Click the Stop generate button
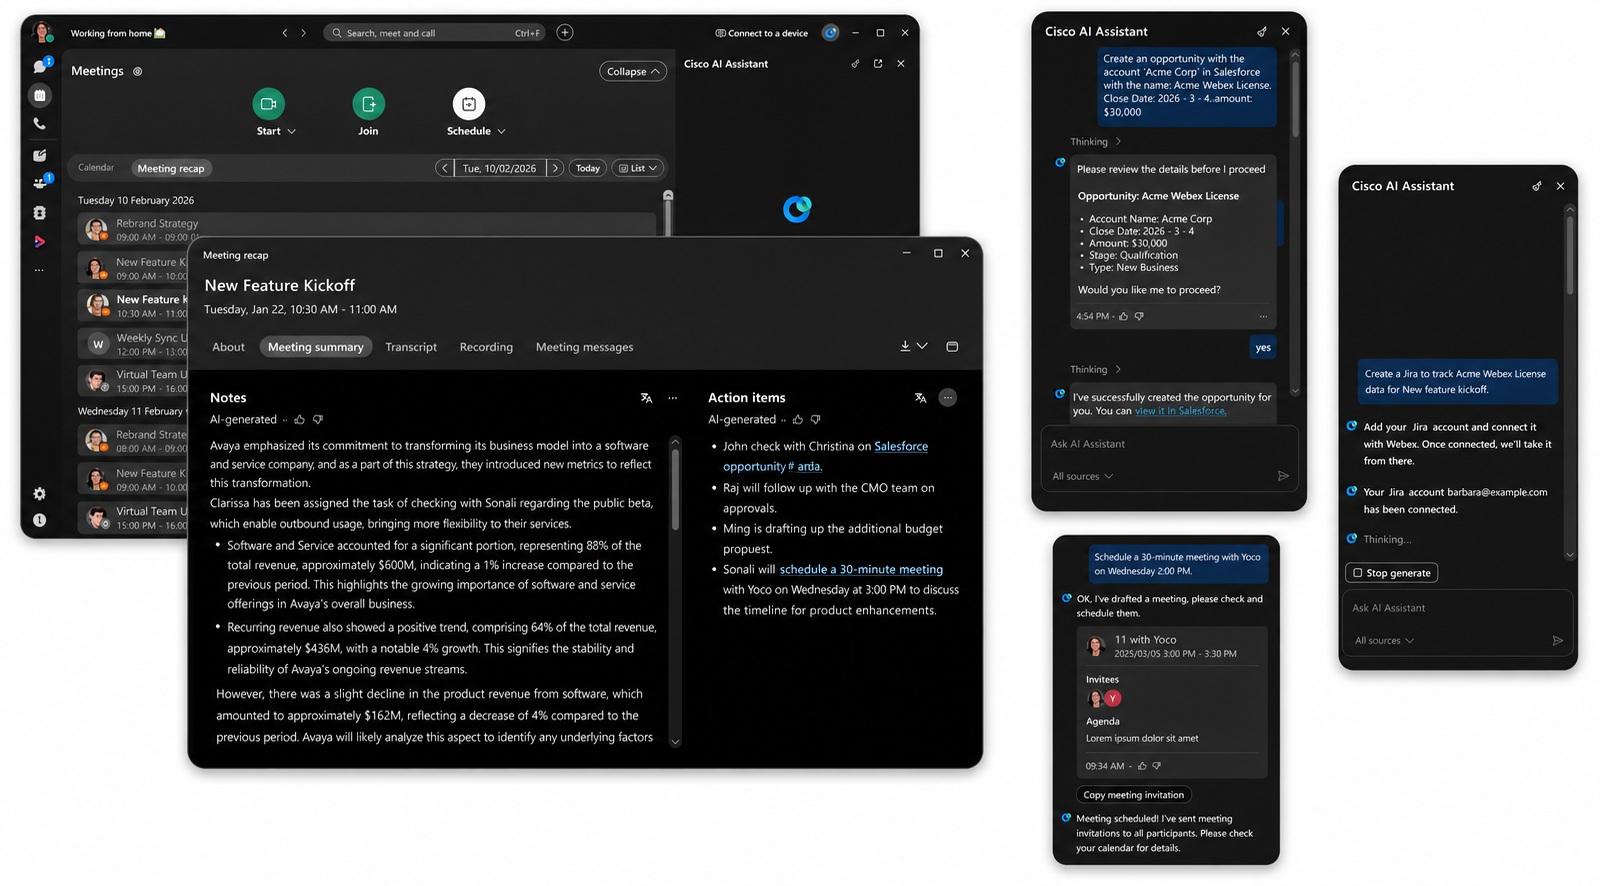 pyautogui.click(x=1391, y=573)
